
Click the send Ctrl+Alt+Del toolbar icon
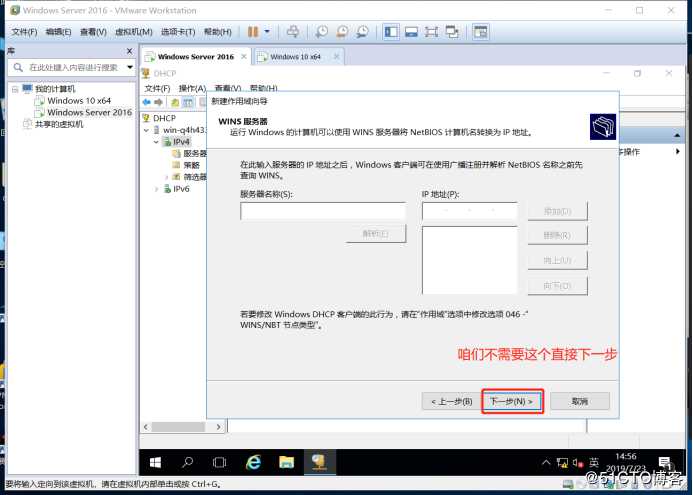point(293,32)
